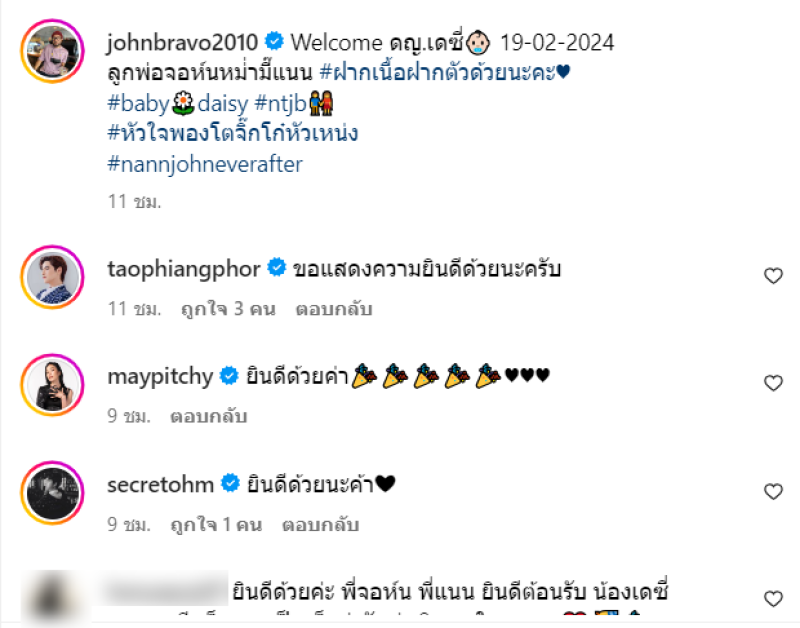Like maypitchy's comment with heart icon

773,383
